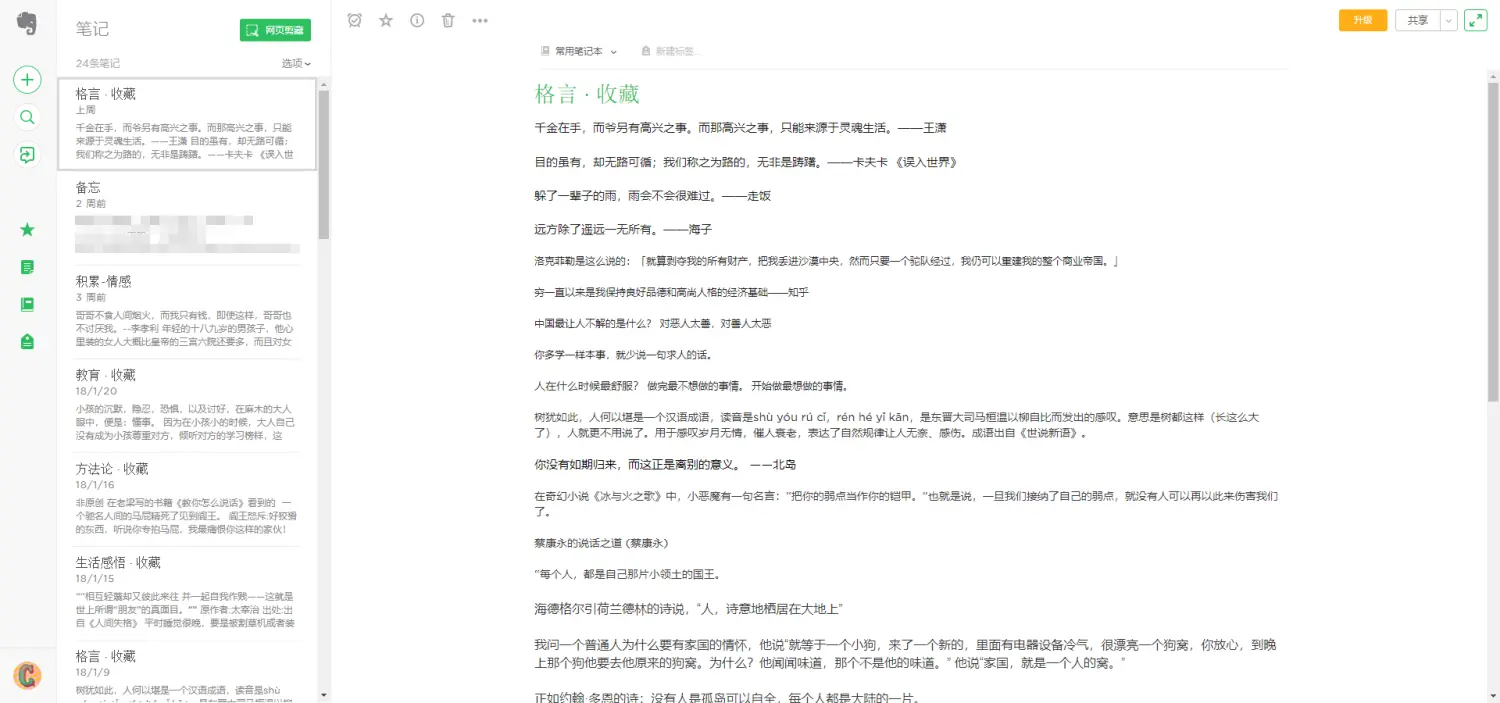Click the 新建标签 tag input field
This screenshot has height=703, width=1500.
[672, 51]
